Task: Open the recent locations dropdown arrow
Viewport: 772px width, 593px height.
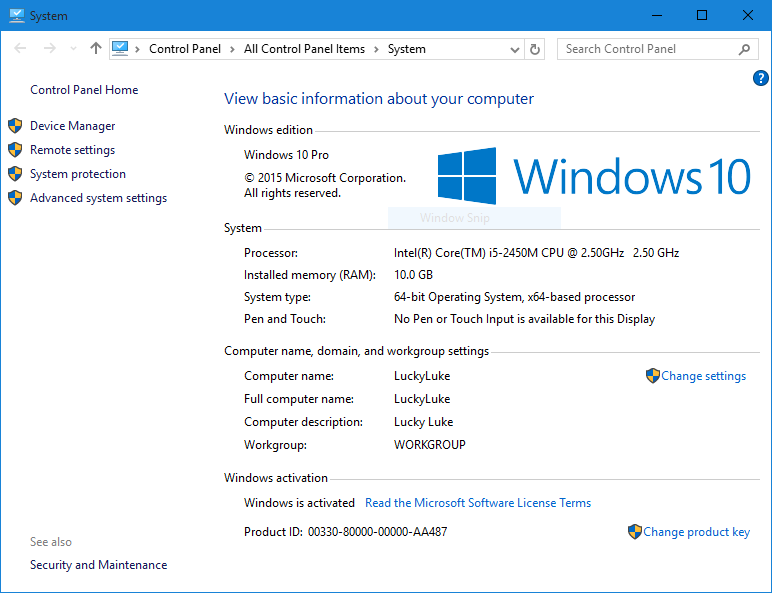Action: tap(73, 49)
